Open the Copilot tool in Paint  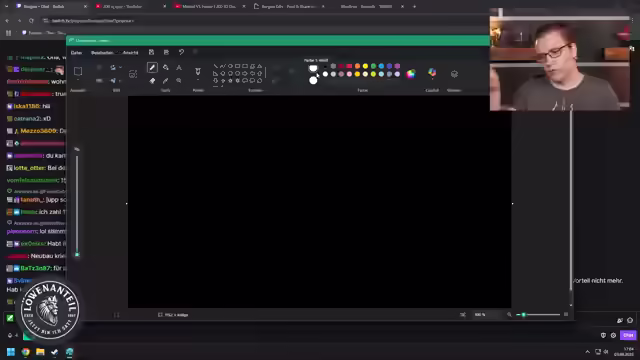point(432,73)
